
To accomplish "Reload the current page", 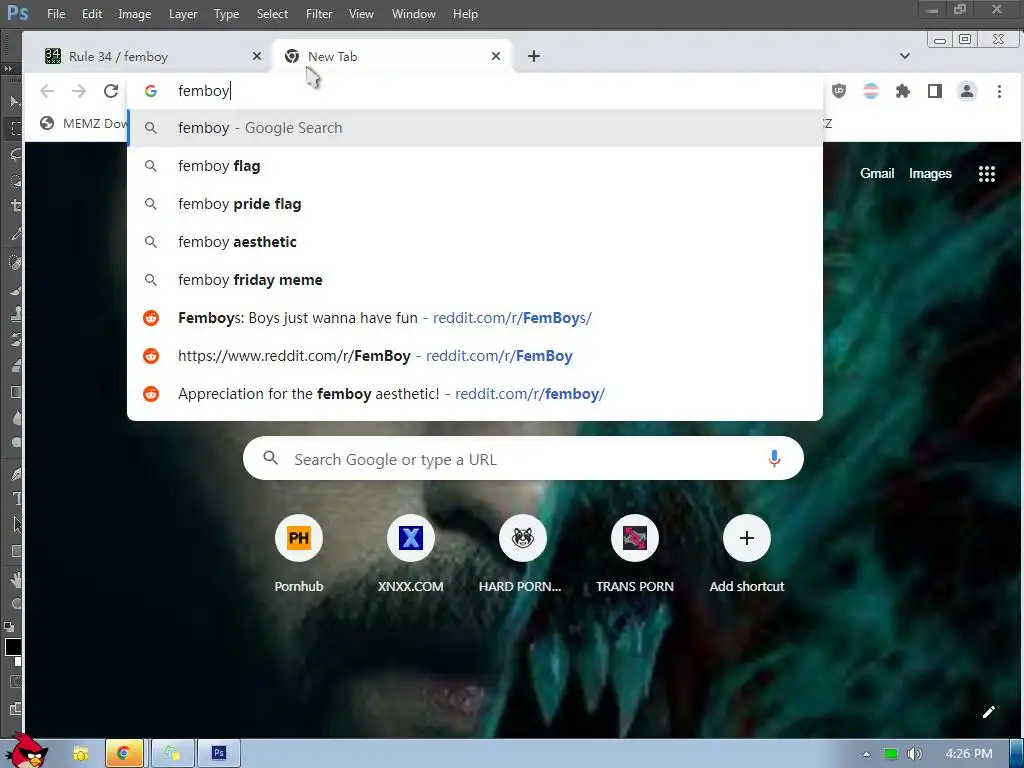I will pos(111,91).
